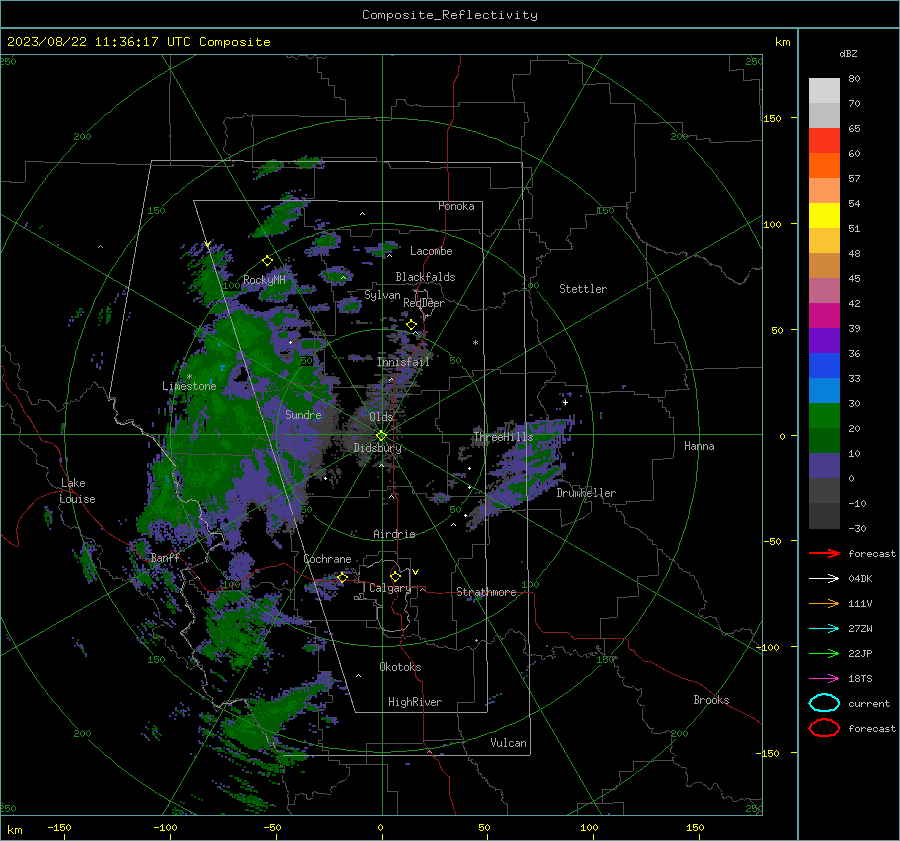Click the Brooks city label
This screenshot has height=841, width=900.
click(711, 700)
